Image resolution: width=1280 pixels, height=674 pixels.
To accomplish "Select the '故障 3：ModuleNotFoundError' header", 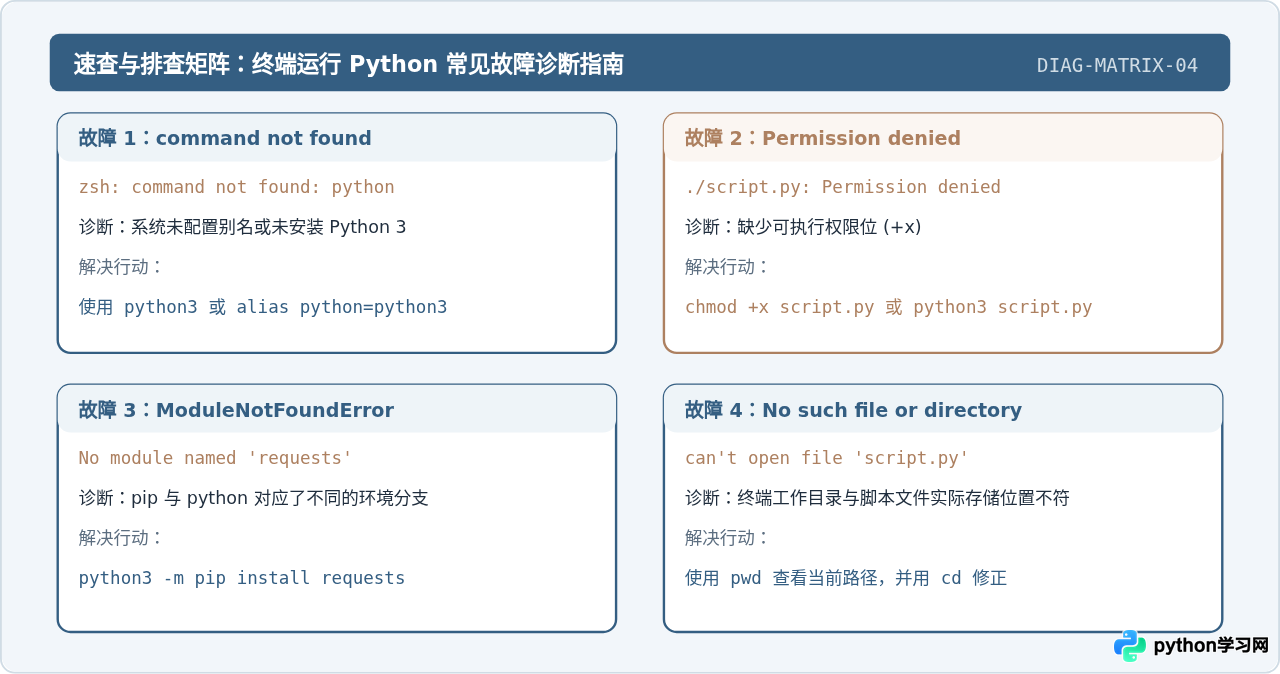I will coord(337,410).
